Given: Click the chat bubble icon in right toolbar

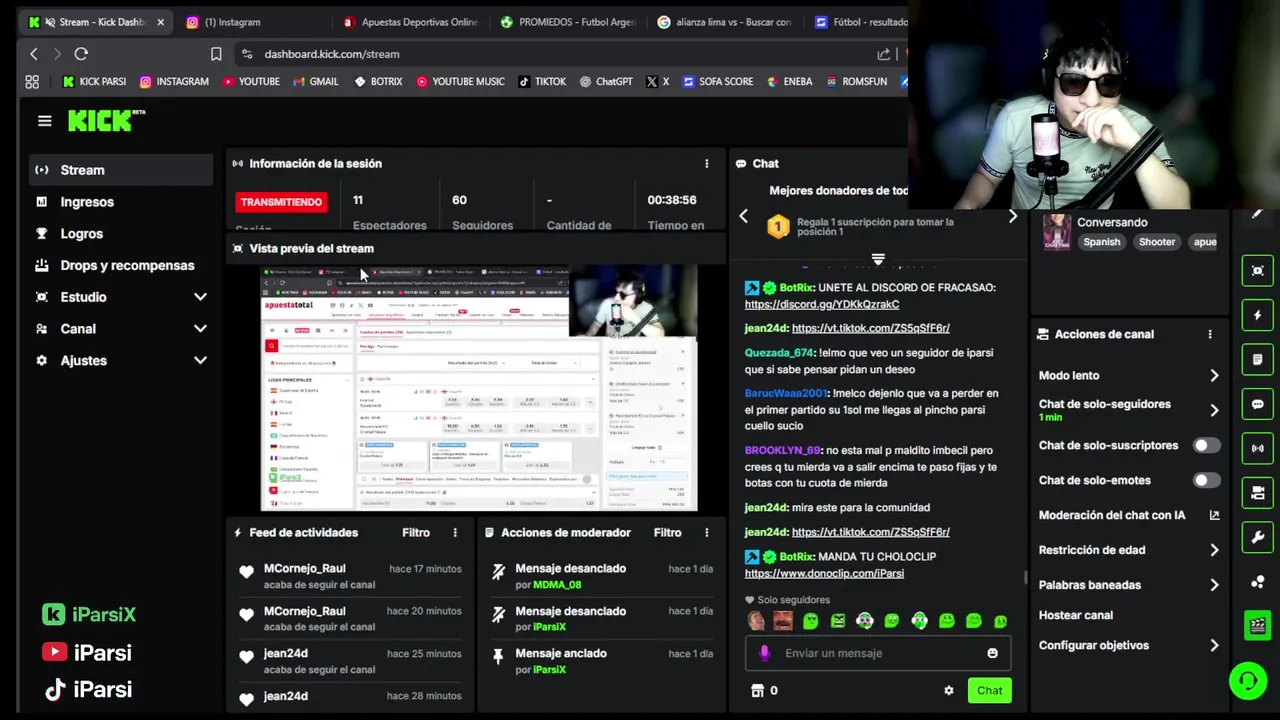Looking at the screenshot, I should tap(1258, 404).
